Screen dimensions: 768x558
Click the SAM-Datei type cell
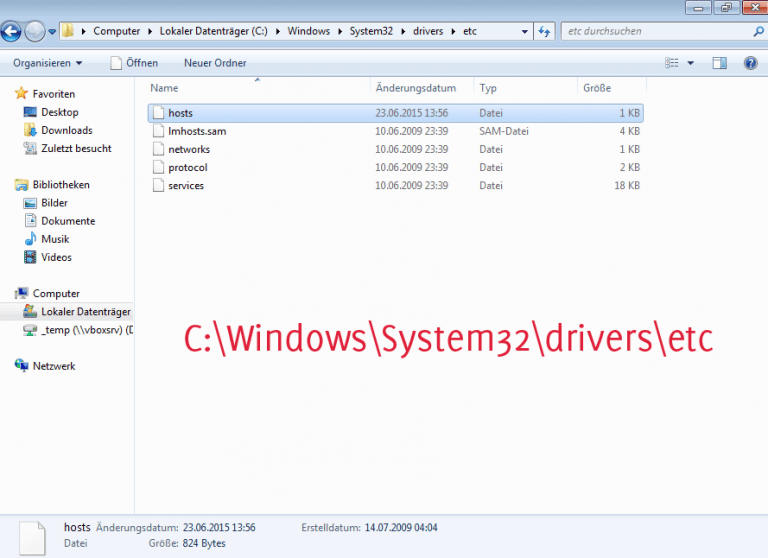(x=504, y=131)
